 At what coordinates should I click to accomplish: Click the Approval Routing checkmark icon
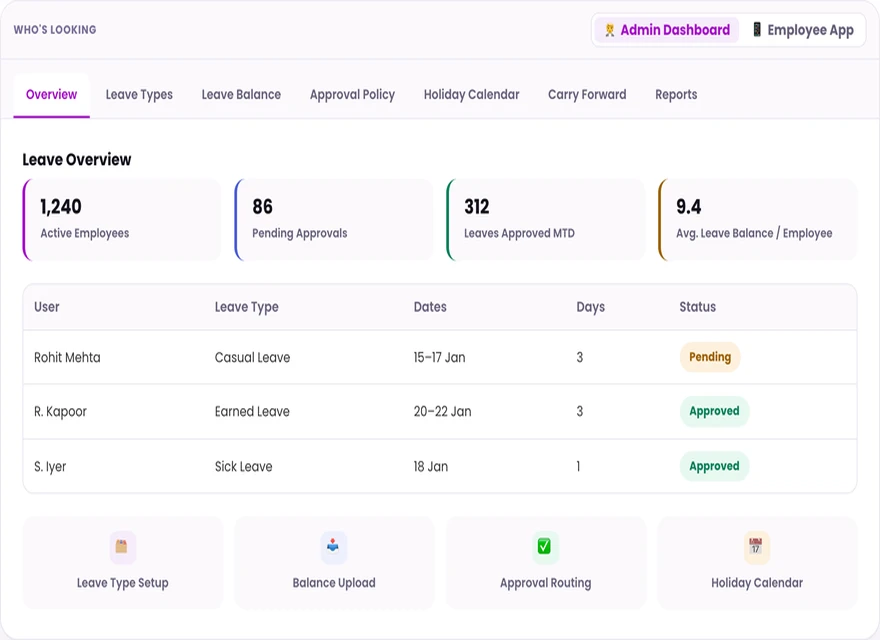(544, 547)
